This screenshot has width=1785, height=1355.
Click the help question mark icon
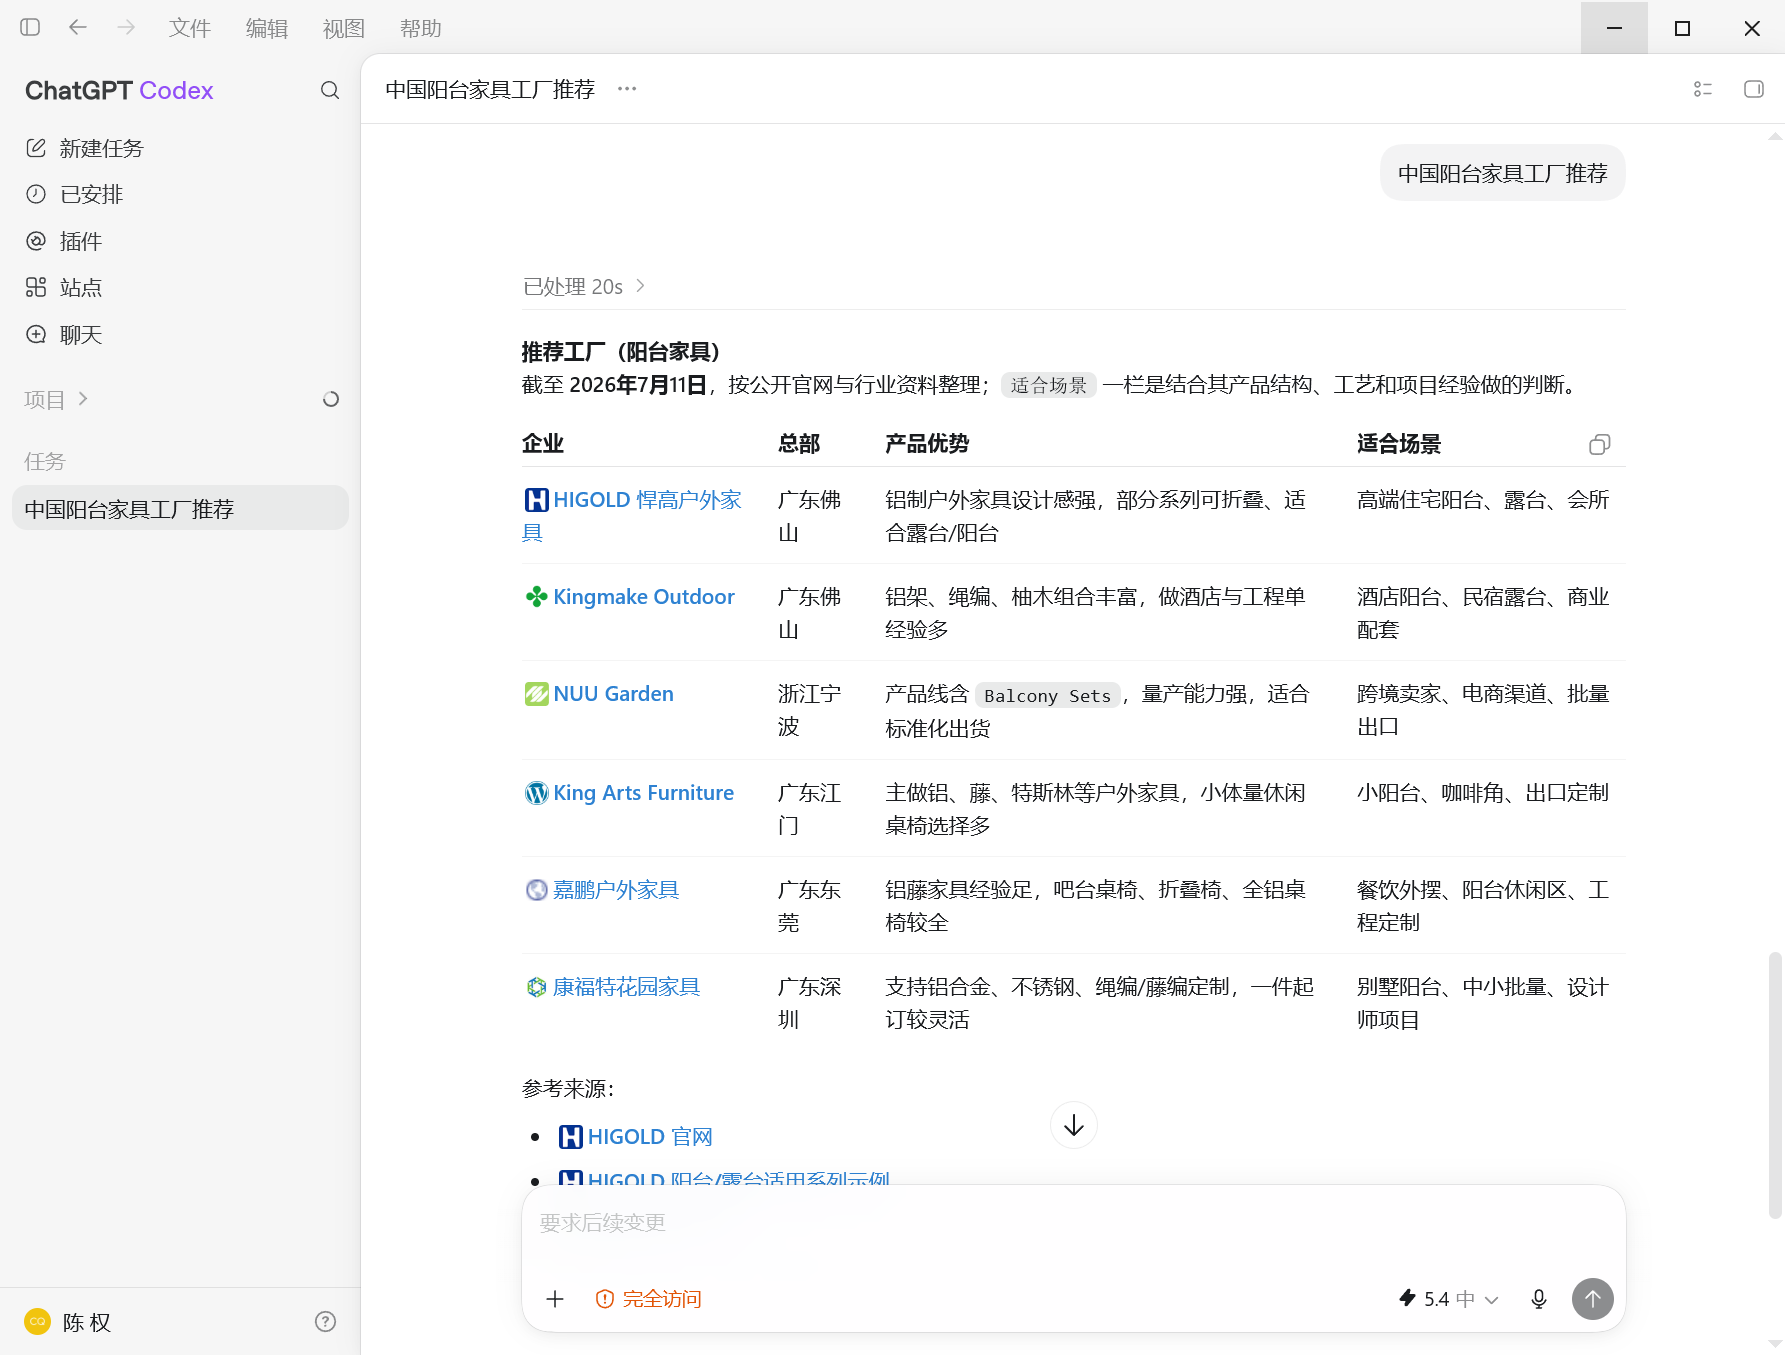325,1322
